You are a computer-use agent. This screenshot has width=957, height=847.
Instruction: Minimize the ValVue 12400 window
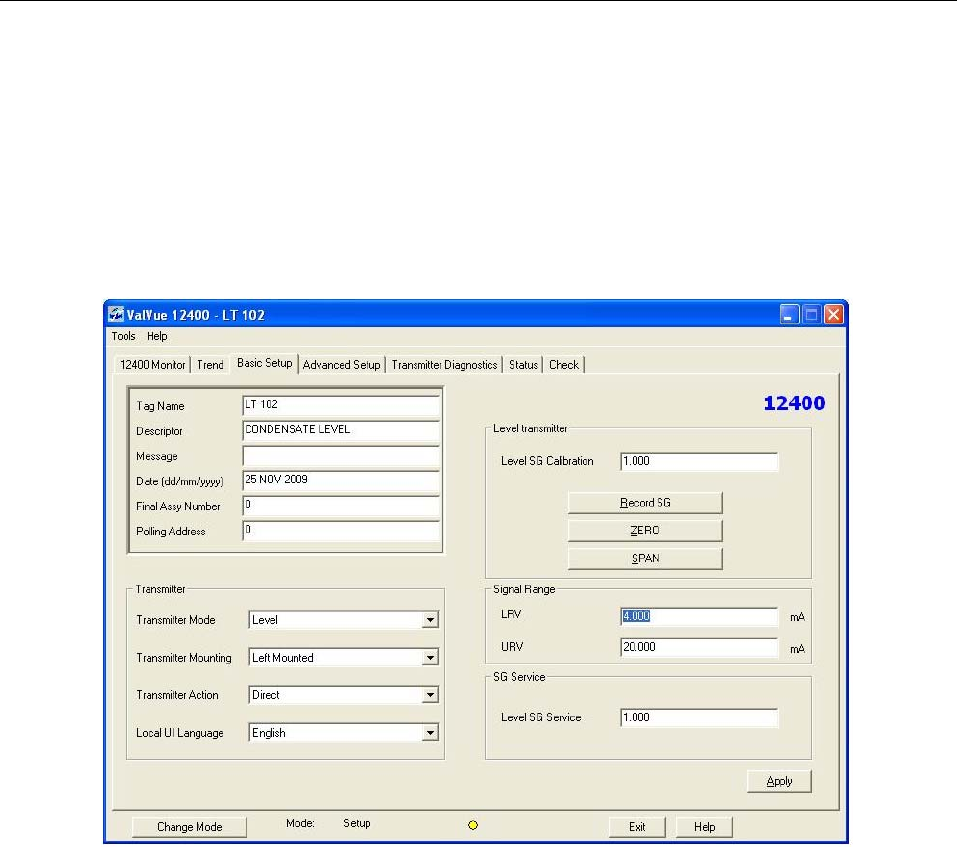[x=789, y=314]
